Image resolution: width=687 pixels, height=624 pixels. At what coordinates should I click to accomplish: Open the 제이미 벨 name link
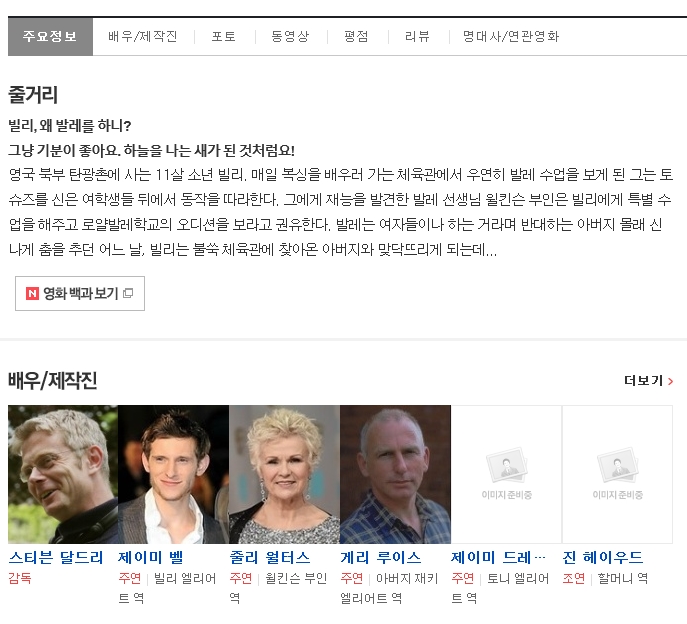point(151,558)
